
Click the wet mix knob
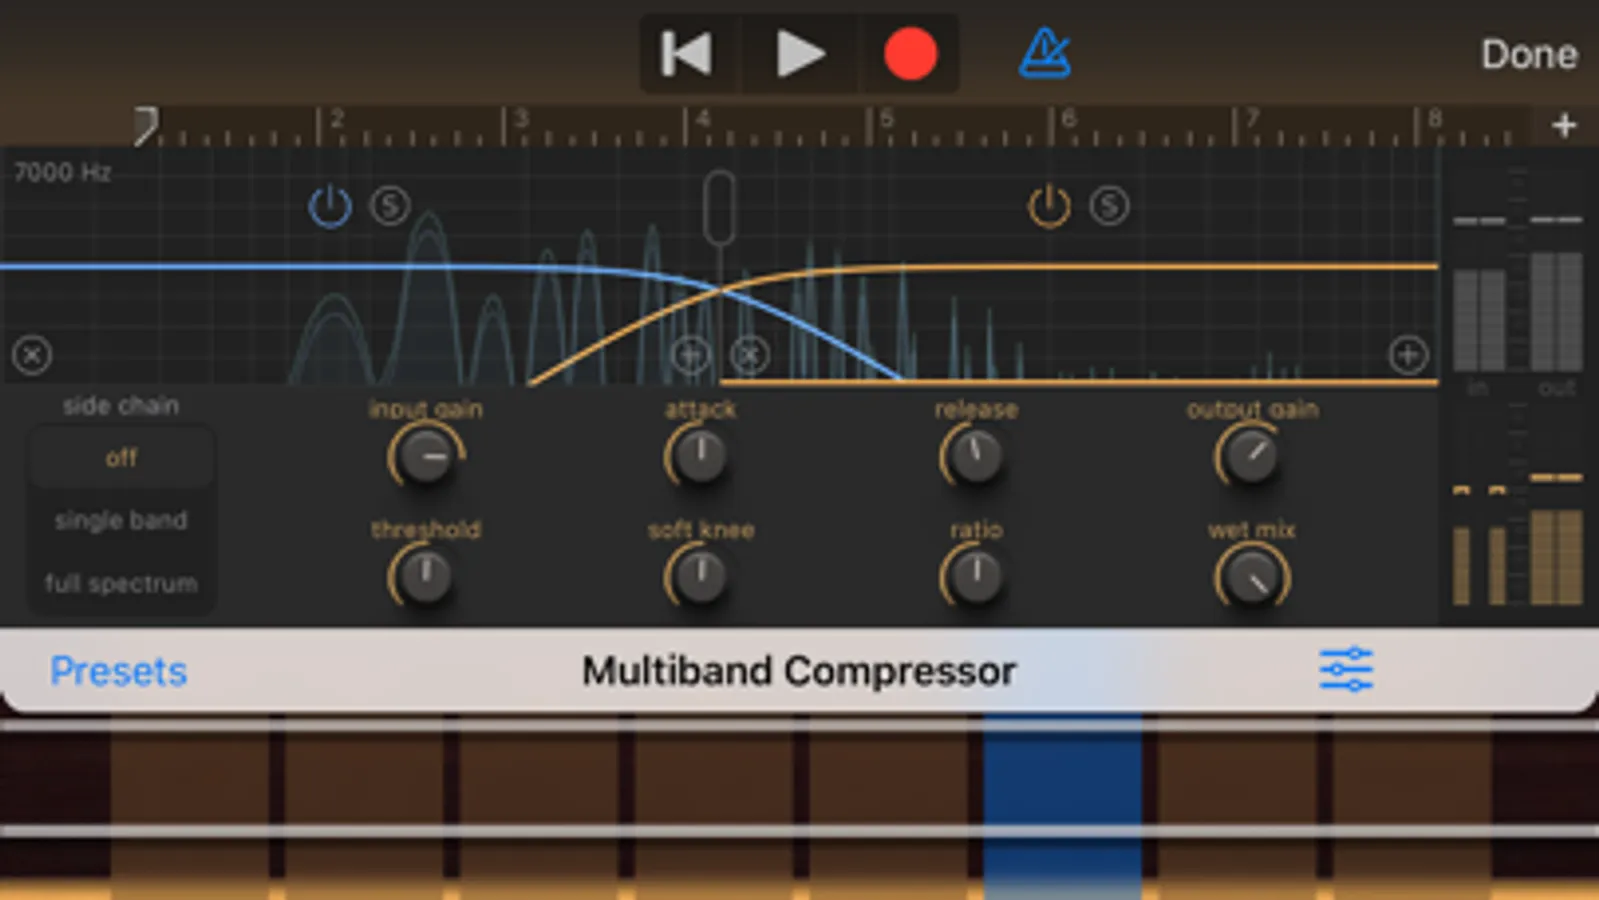(1251, 577)
